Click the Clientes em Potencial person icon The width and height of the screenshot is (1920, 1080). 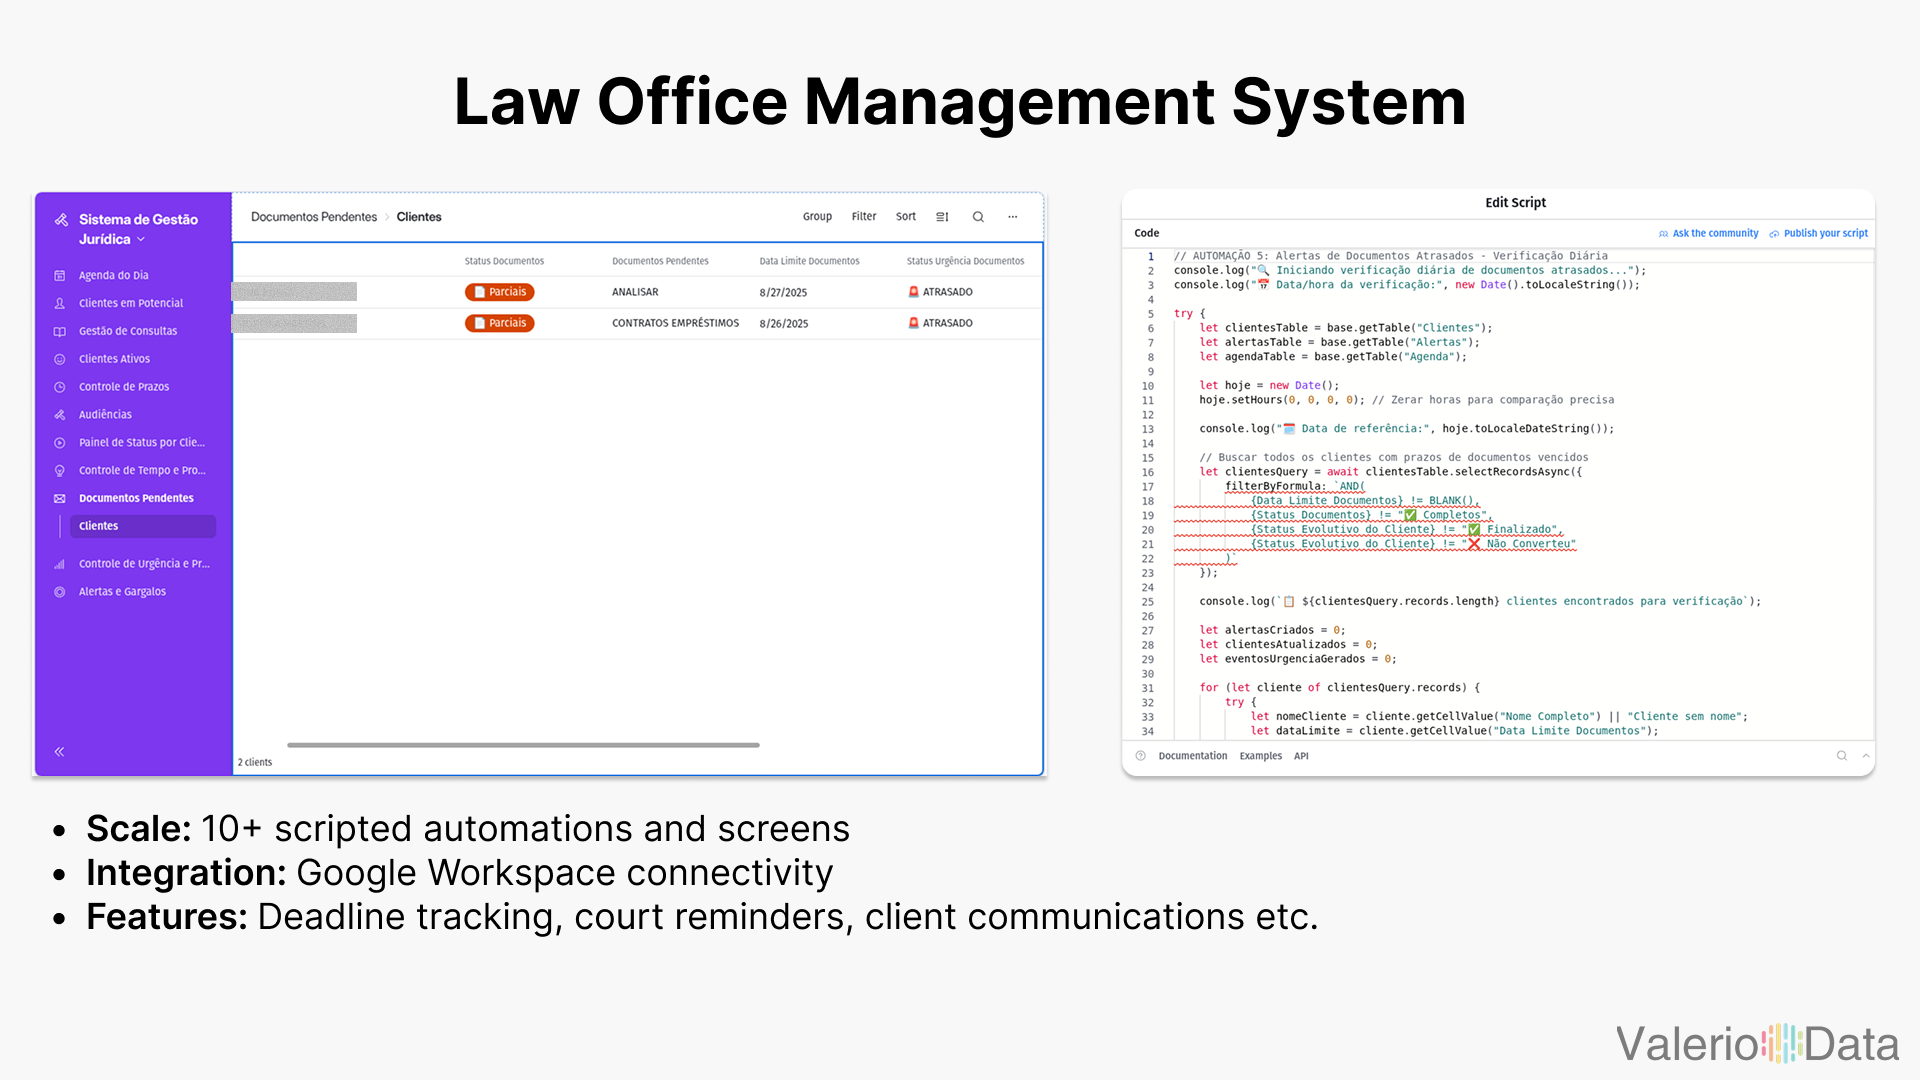[60, 303]
